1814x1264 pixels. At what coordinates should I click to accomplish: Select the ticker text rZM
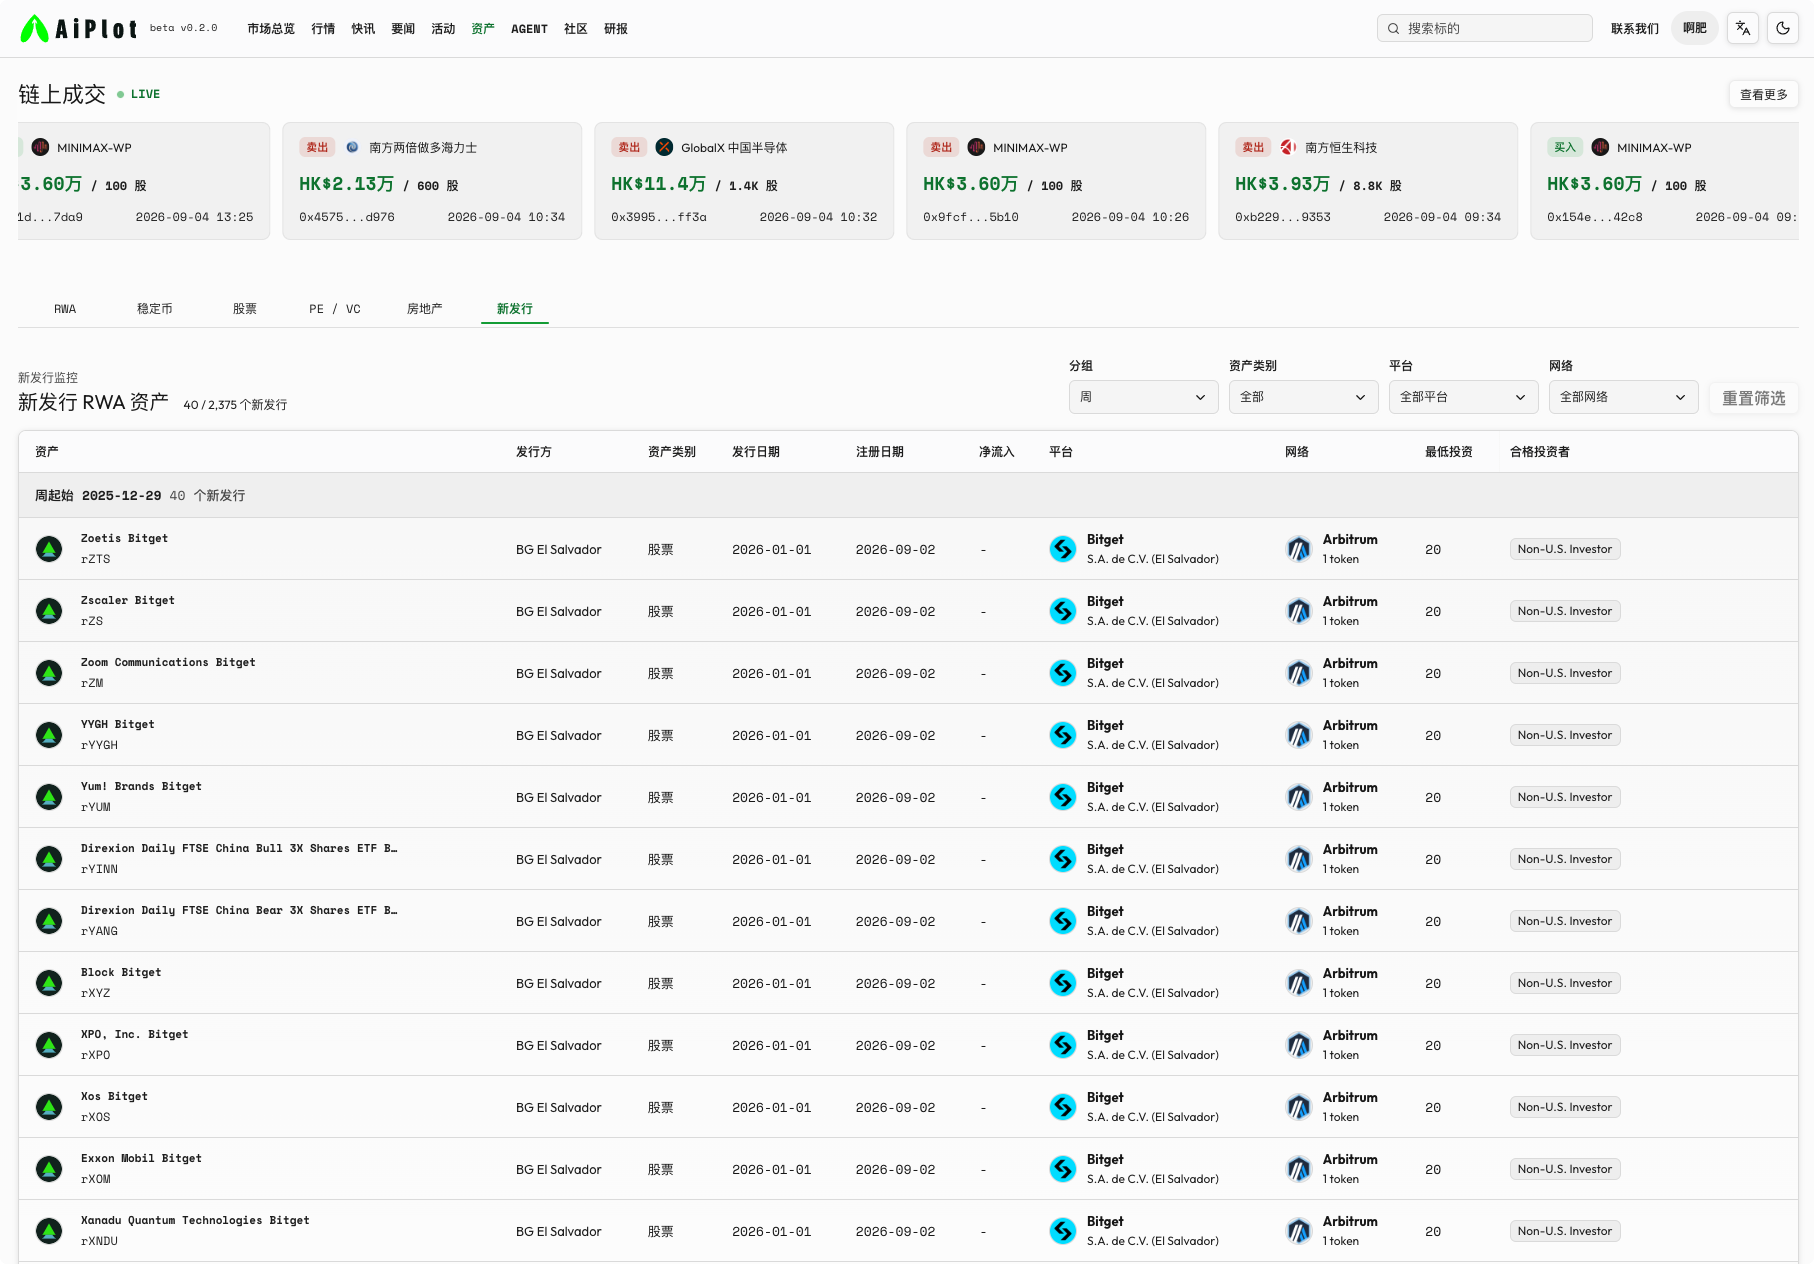click(x=92, y=683)
